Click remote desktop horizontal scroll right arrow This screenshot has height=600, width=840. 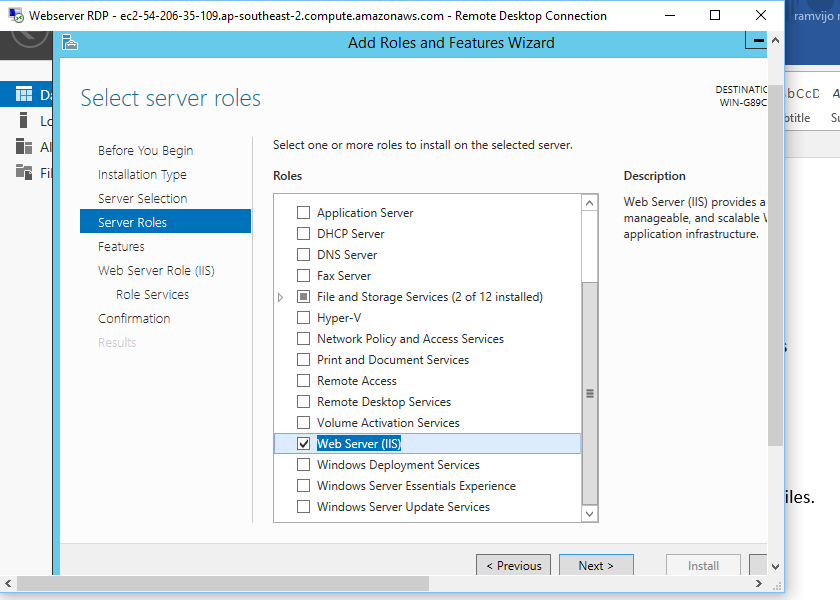click(x=759, y=583)
